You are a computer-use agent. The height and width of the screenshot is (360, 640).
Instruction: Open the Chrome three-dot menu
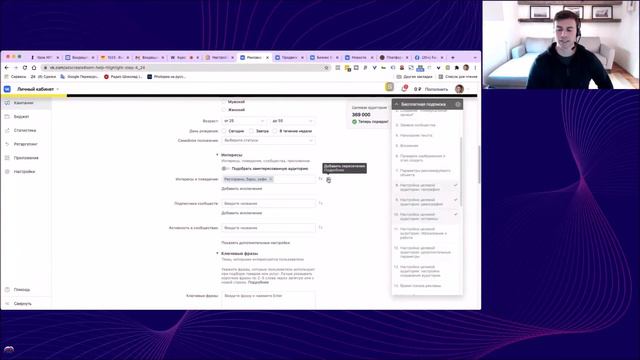475,68
